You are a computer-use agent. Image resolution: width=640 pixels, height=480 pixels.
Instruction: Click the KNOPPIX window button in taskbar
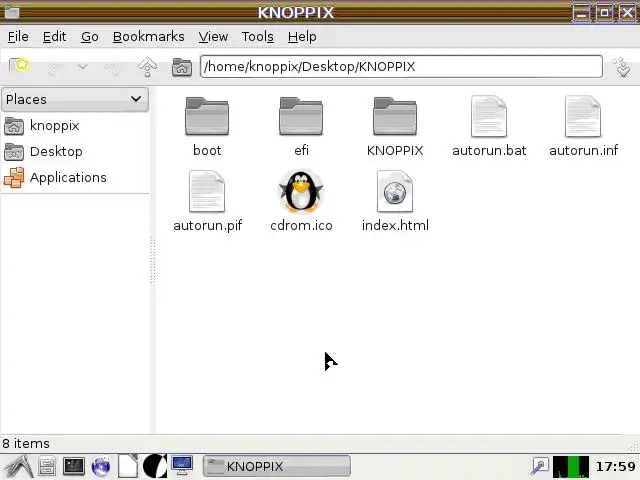click(277, 466)
